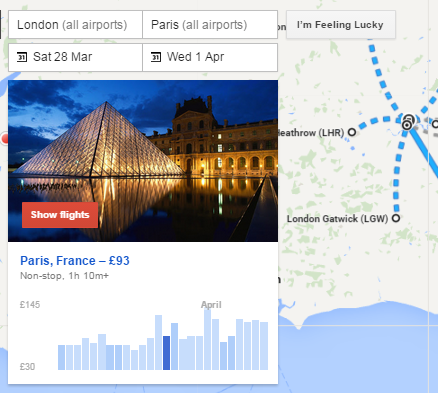Click the London Gatwick (LGW) map label

pos(337,219)
